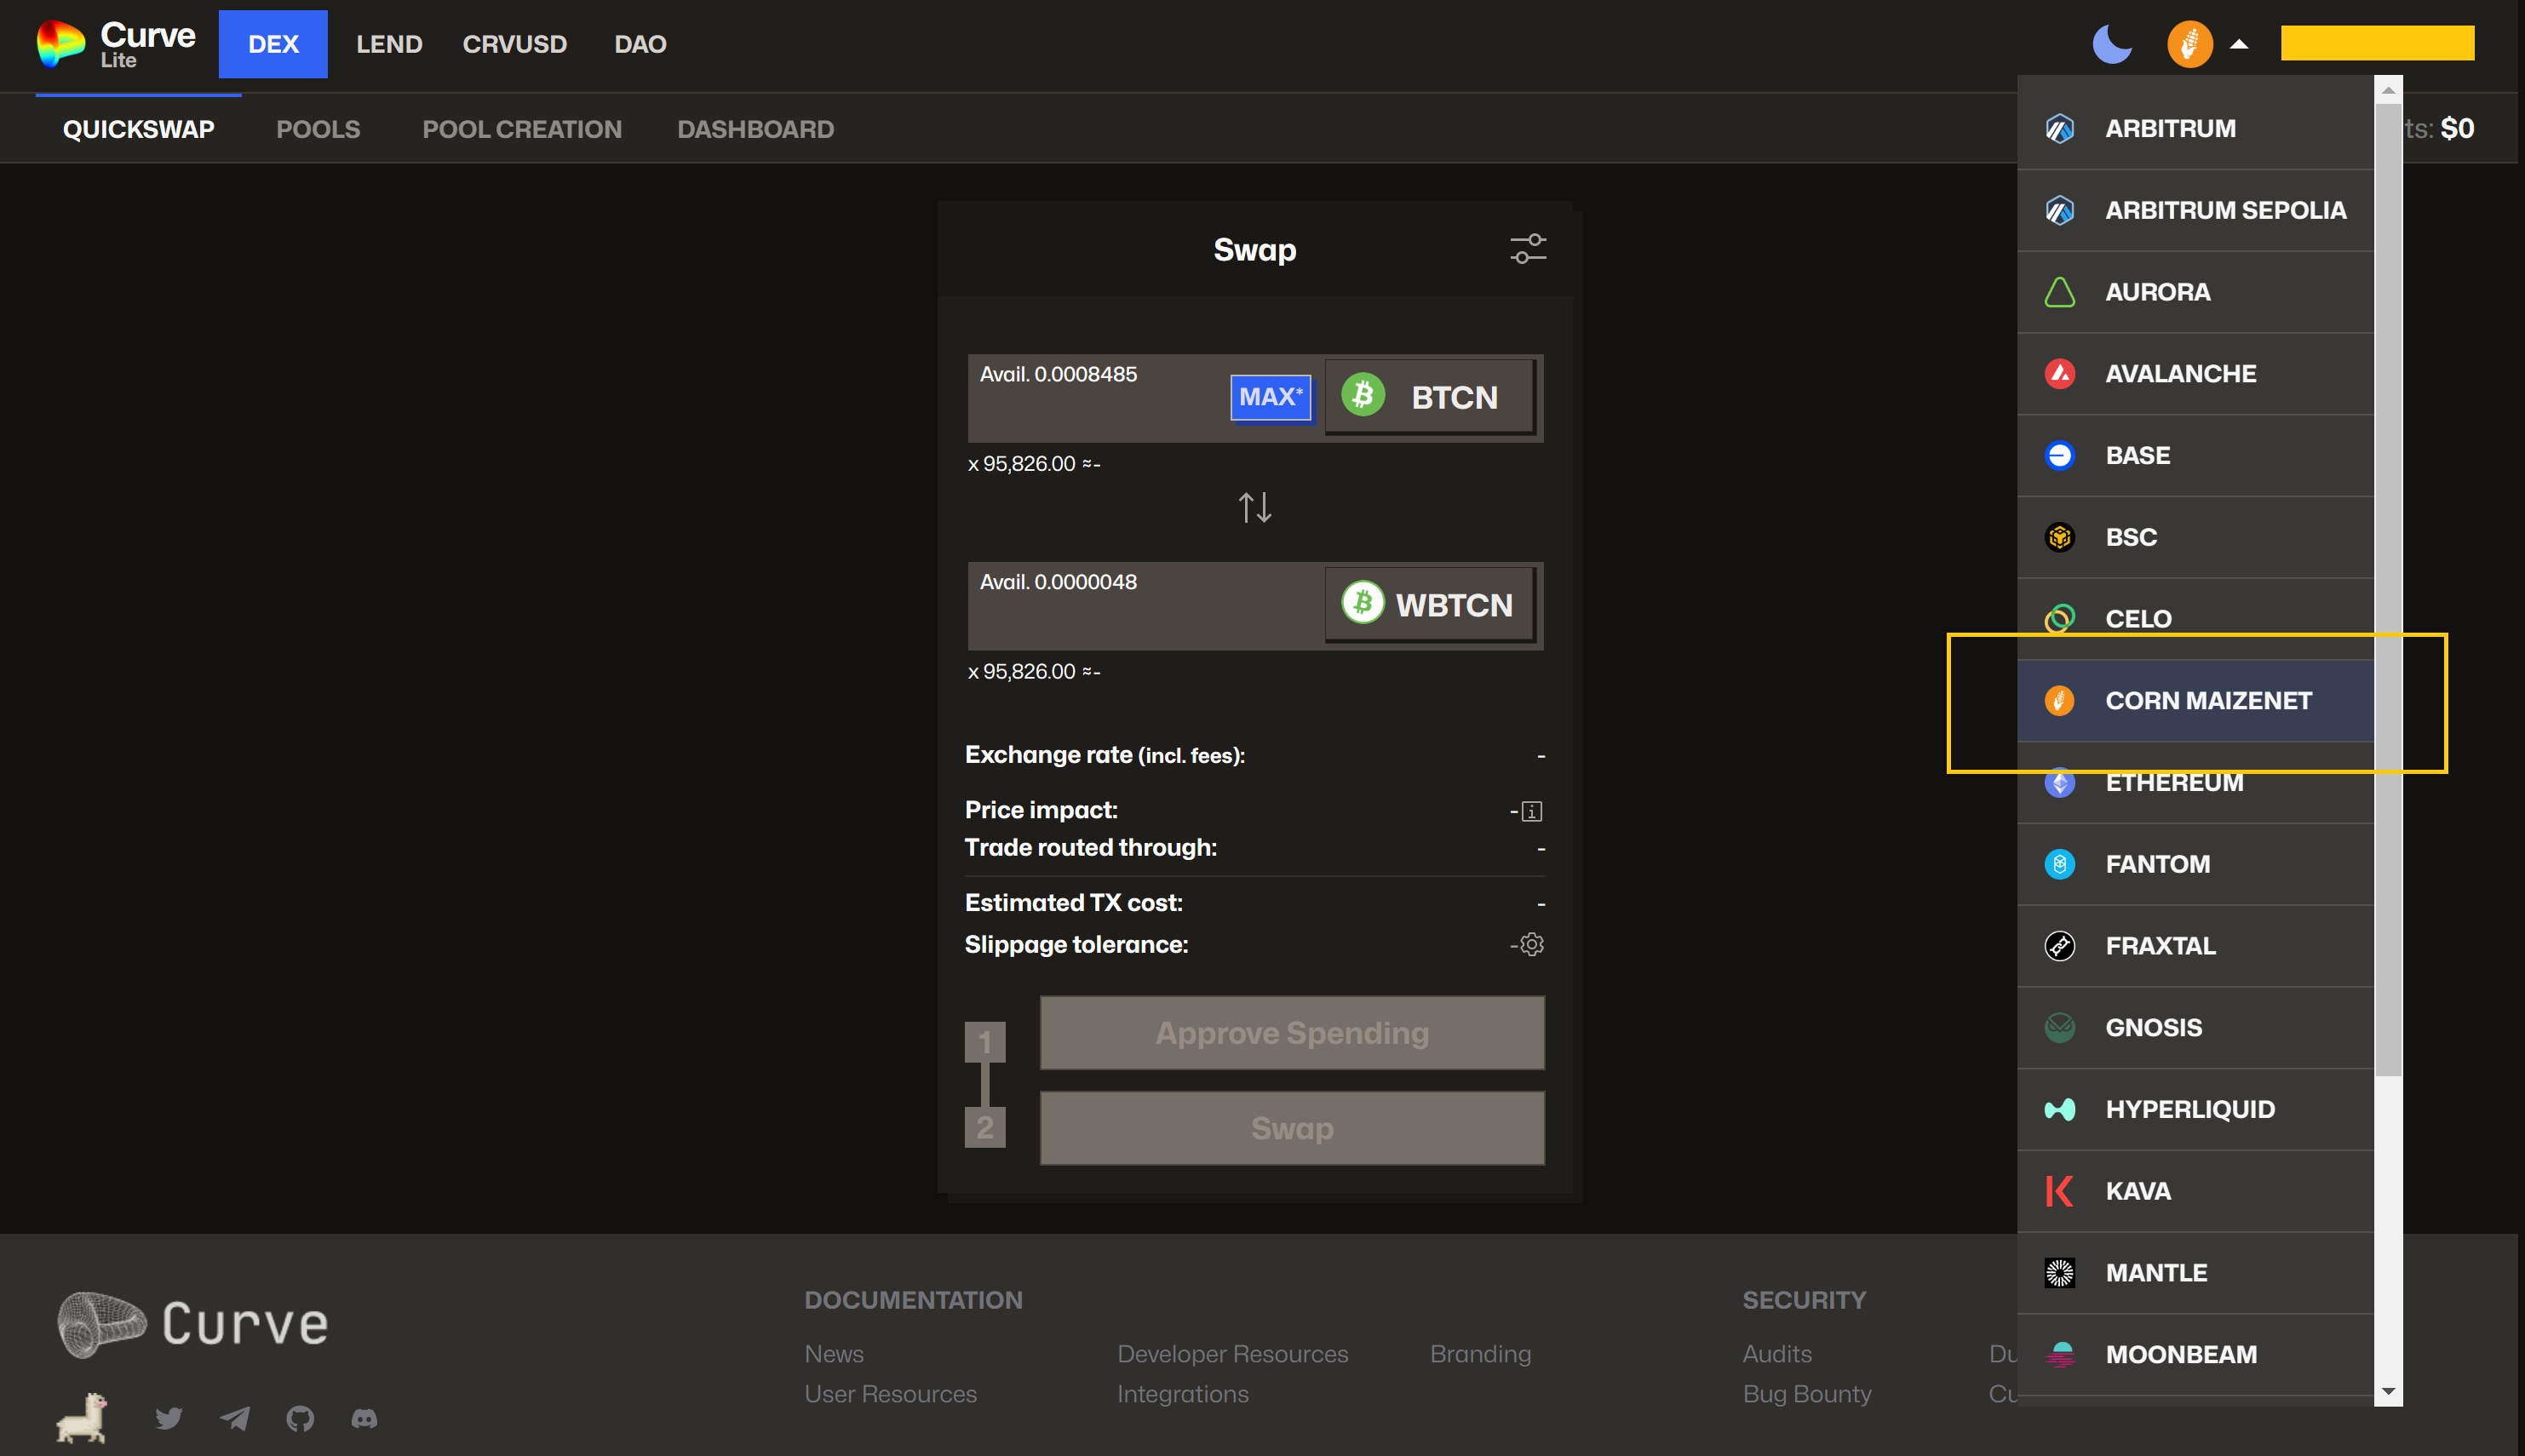Select ARBITRUM SEPOLIA network
Image resolution: width=2525 pixels, height=1456 pixels.
pos(2195,210)
